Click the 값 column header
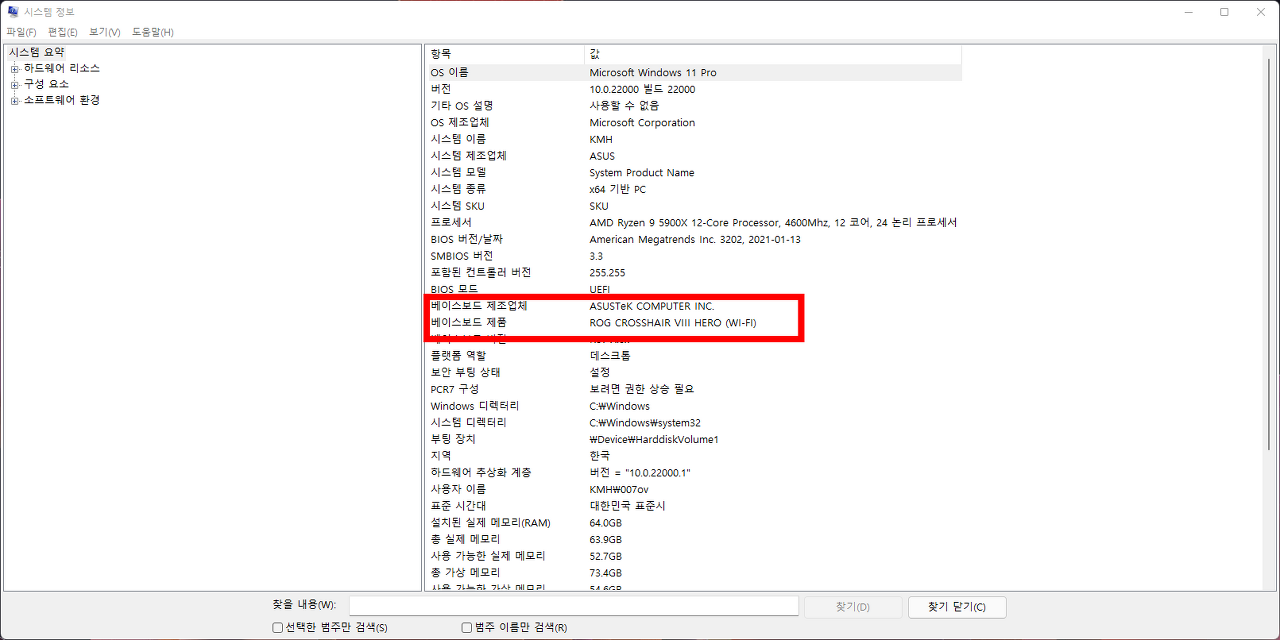 click(x=773, y=54)
